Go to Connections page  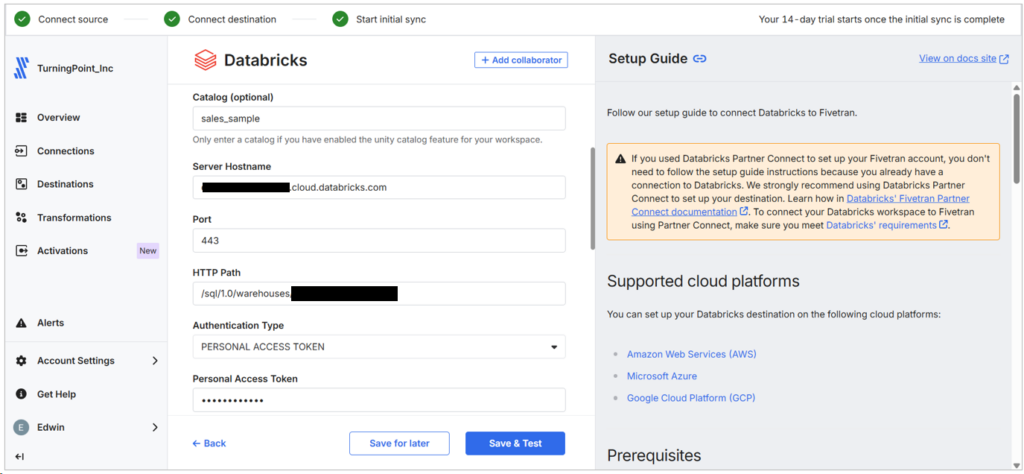(65, 151)
